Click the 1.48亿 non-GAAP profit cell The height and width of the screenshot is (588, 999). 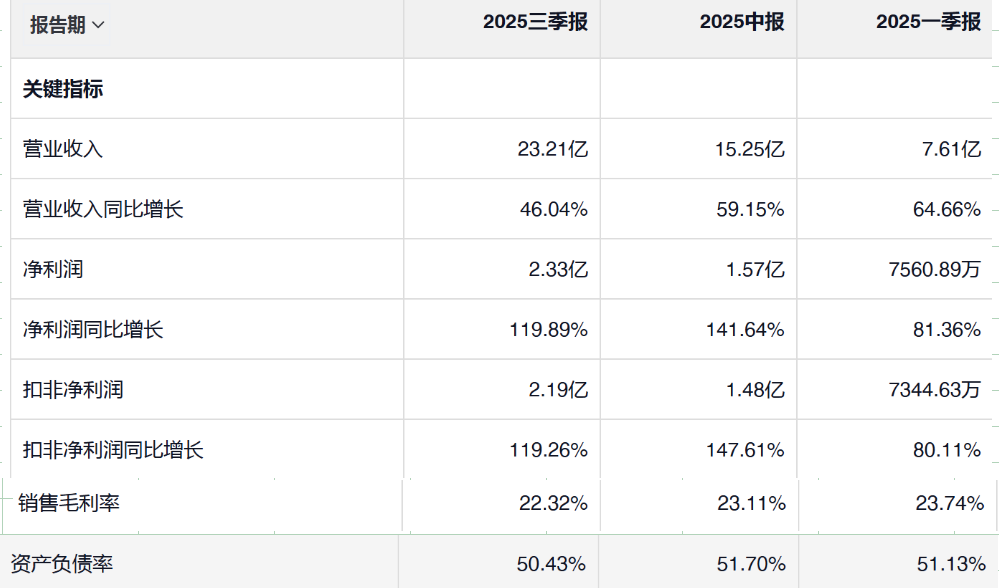[755, 390]
